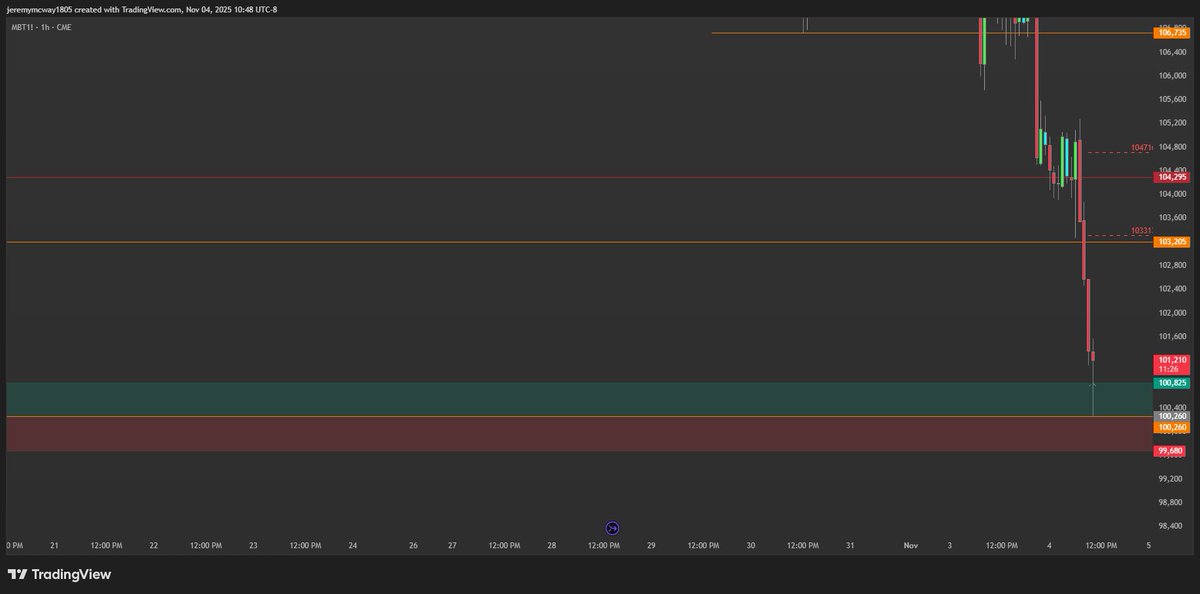
Task: Click date 24 on the time axis
Action: pos(353,546)
